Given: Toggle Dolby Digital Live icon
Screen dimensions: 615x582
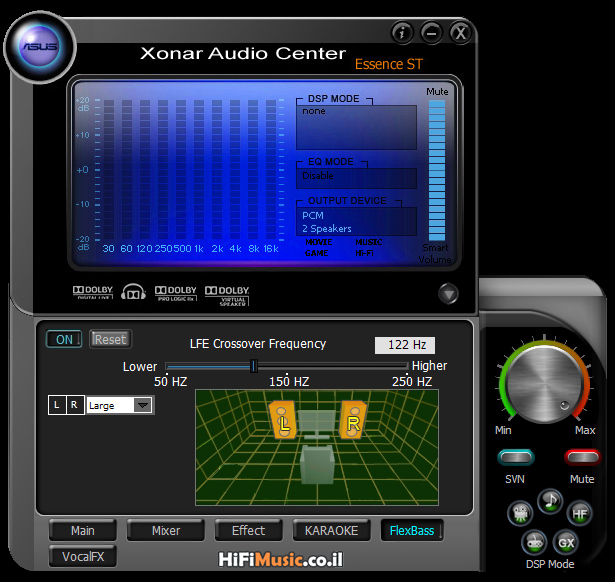Looking at the screenshot, I should (x=93, y=292).
